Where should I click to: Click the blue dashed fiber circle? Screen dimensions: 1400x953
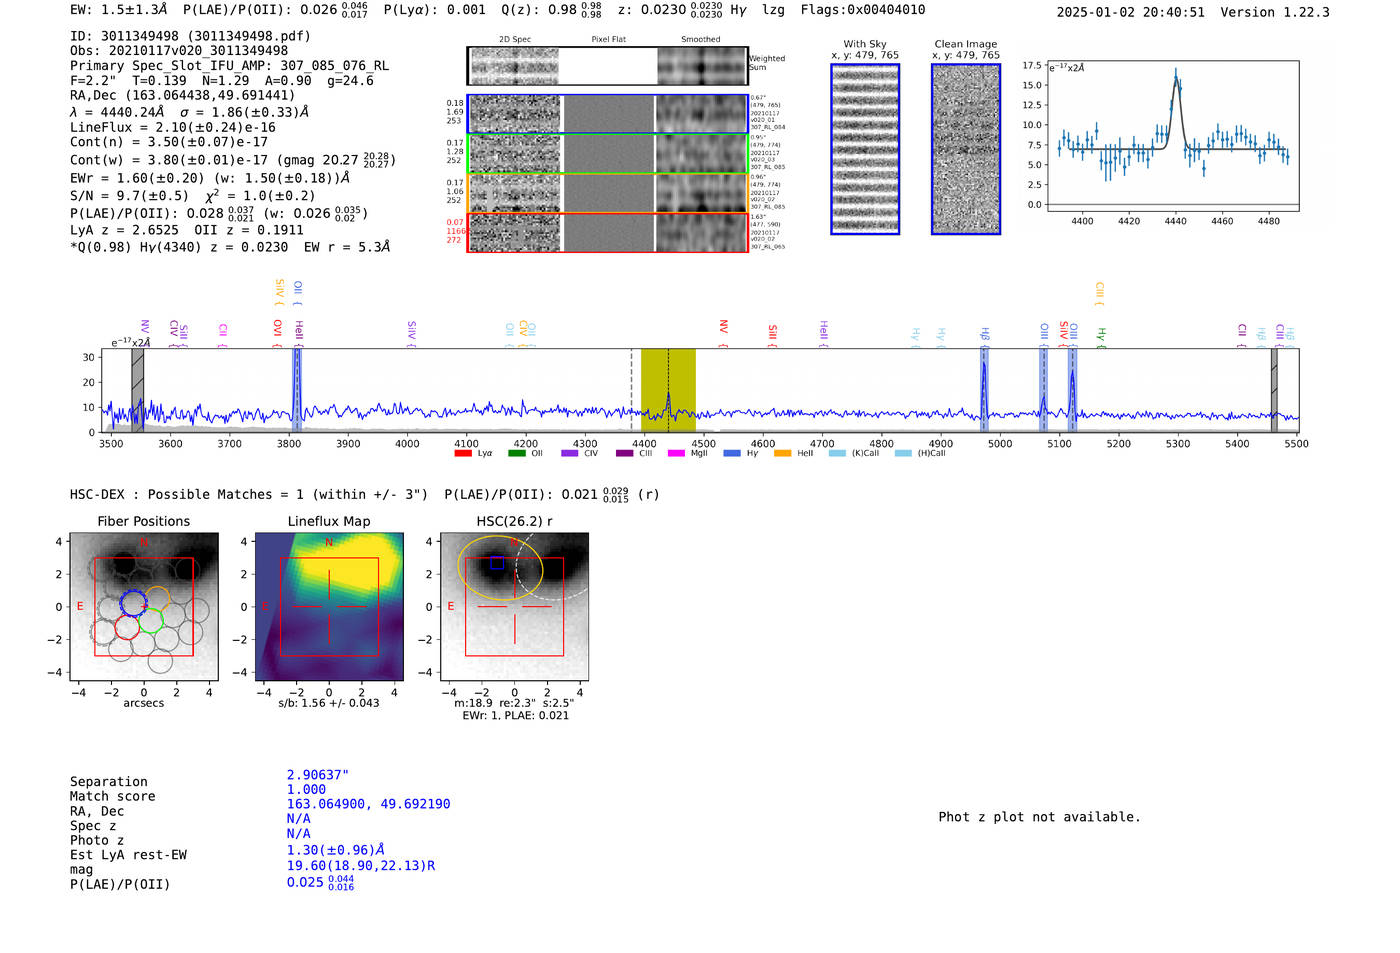click(x=133, y=603)
